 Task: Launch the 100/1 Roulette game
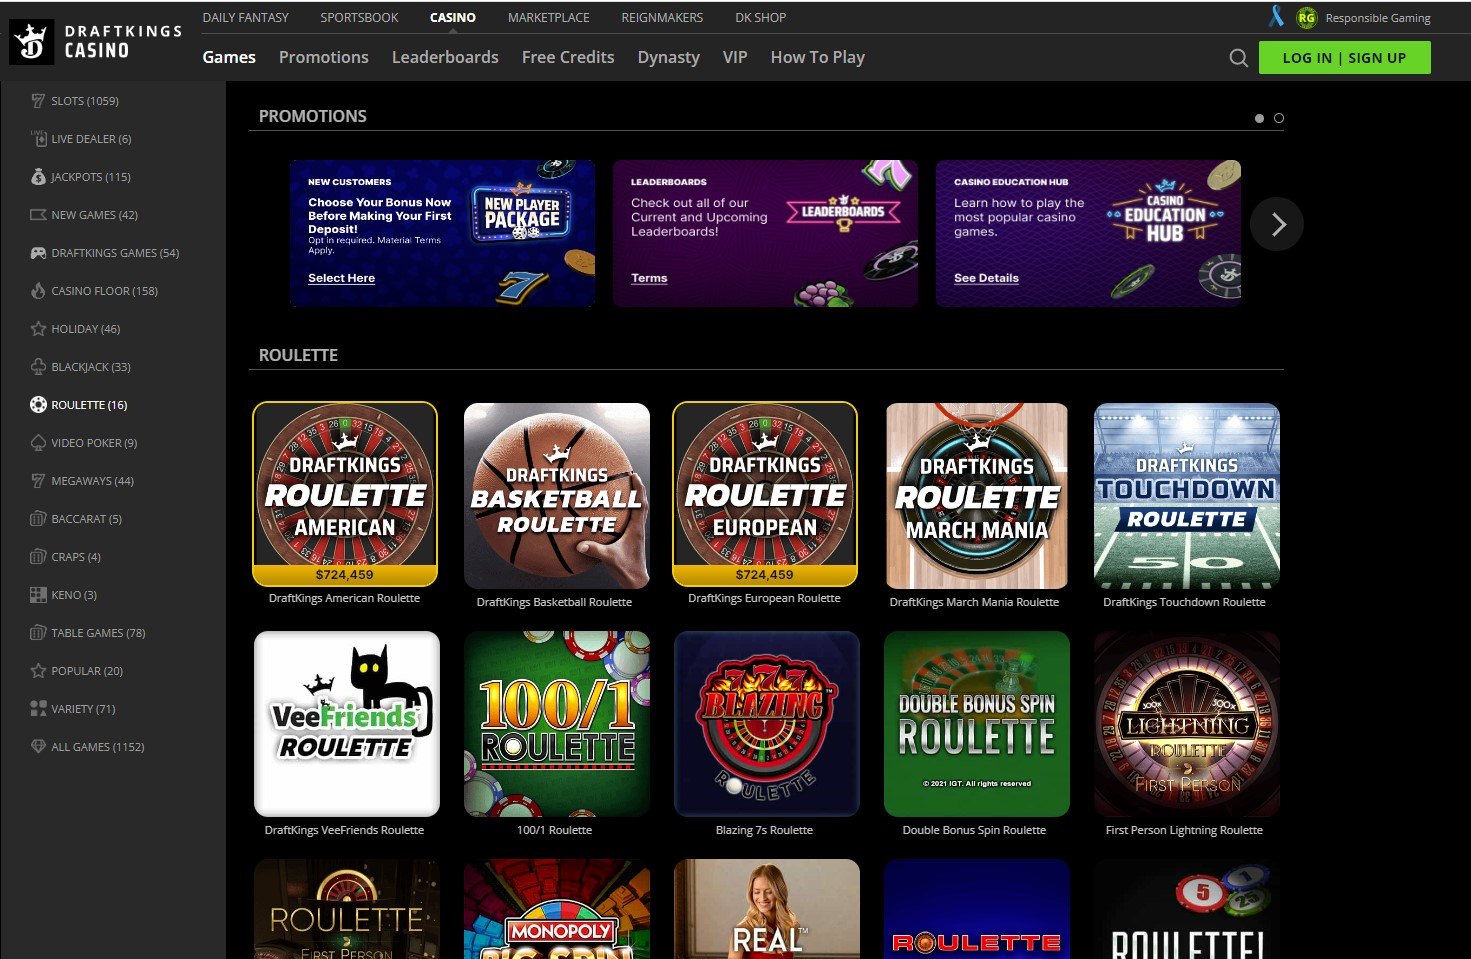[x=557, y=724]
